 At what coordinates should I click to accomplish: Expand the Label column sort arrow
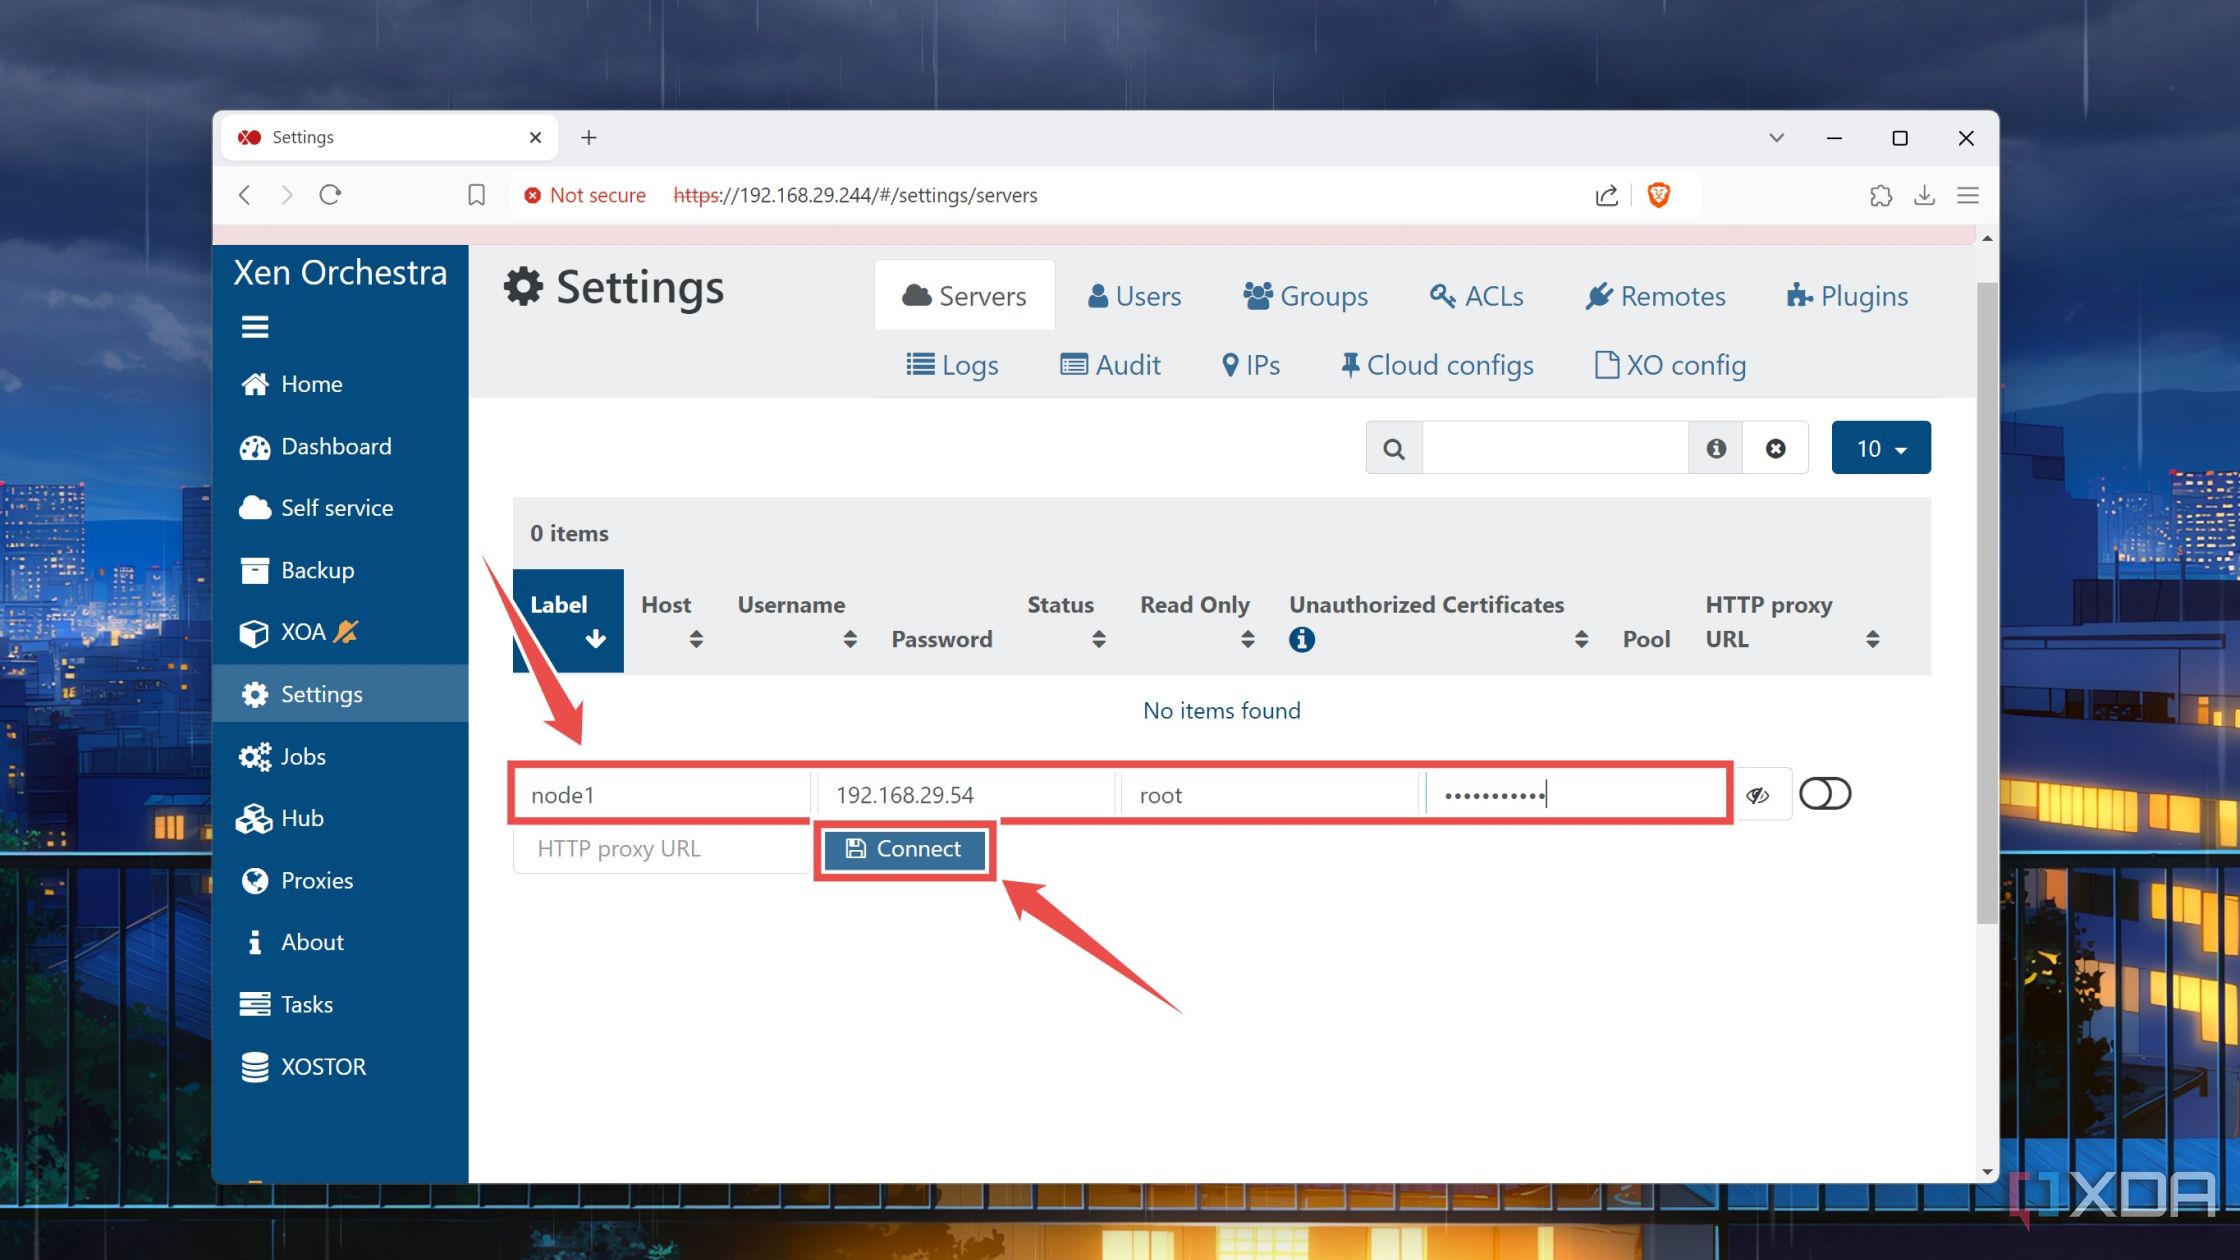pyautogui.click(x=595, y=642)
